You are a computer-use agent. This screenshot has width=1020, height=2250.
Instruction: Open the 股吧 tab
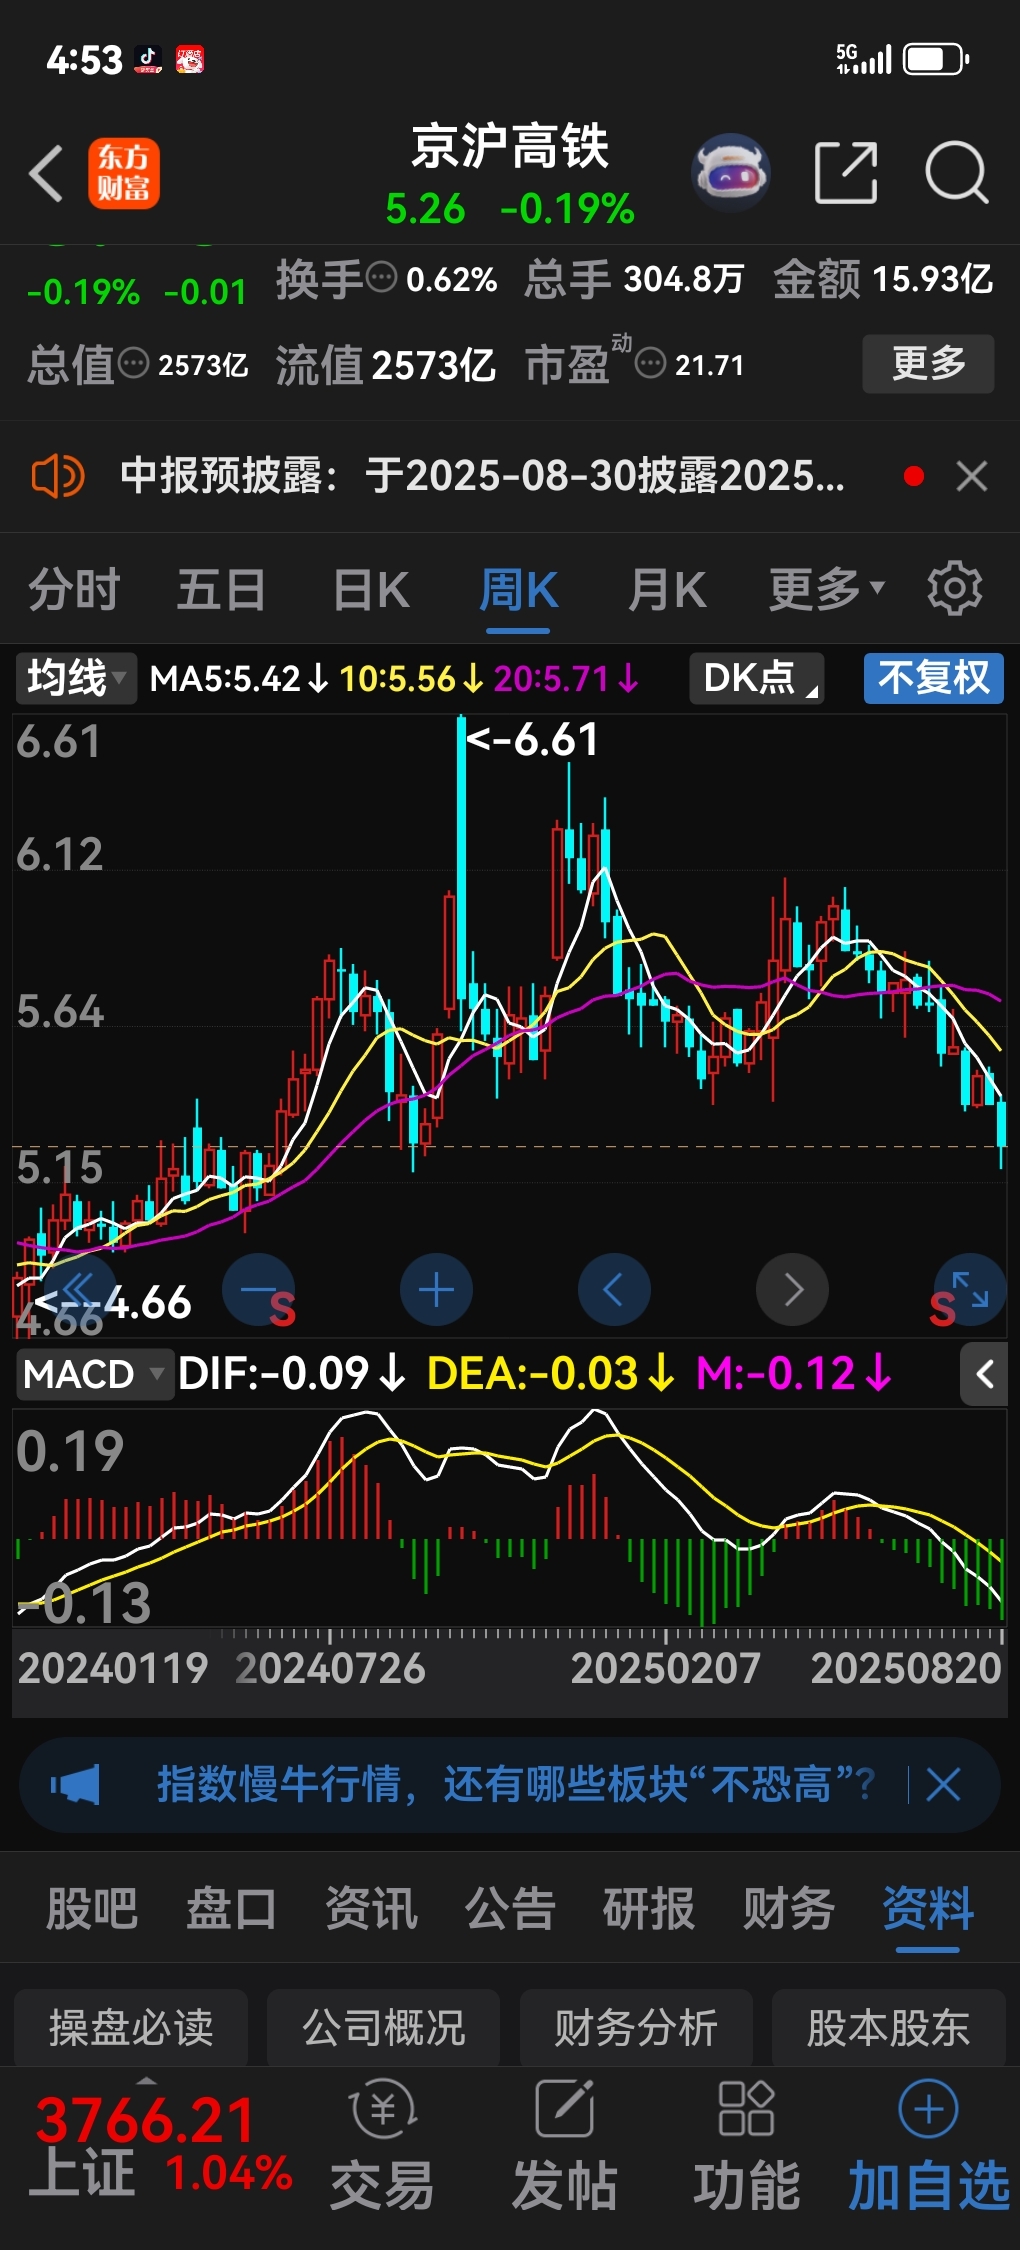(92, 1908)
